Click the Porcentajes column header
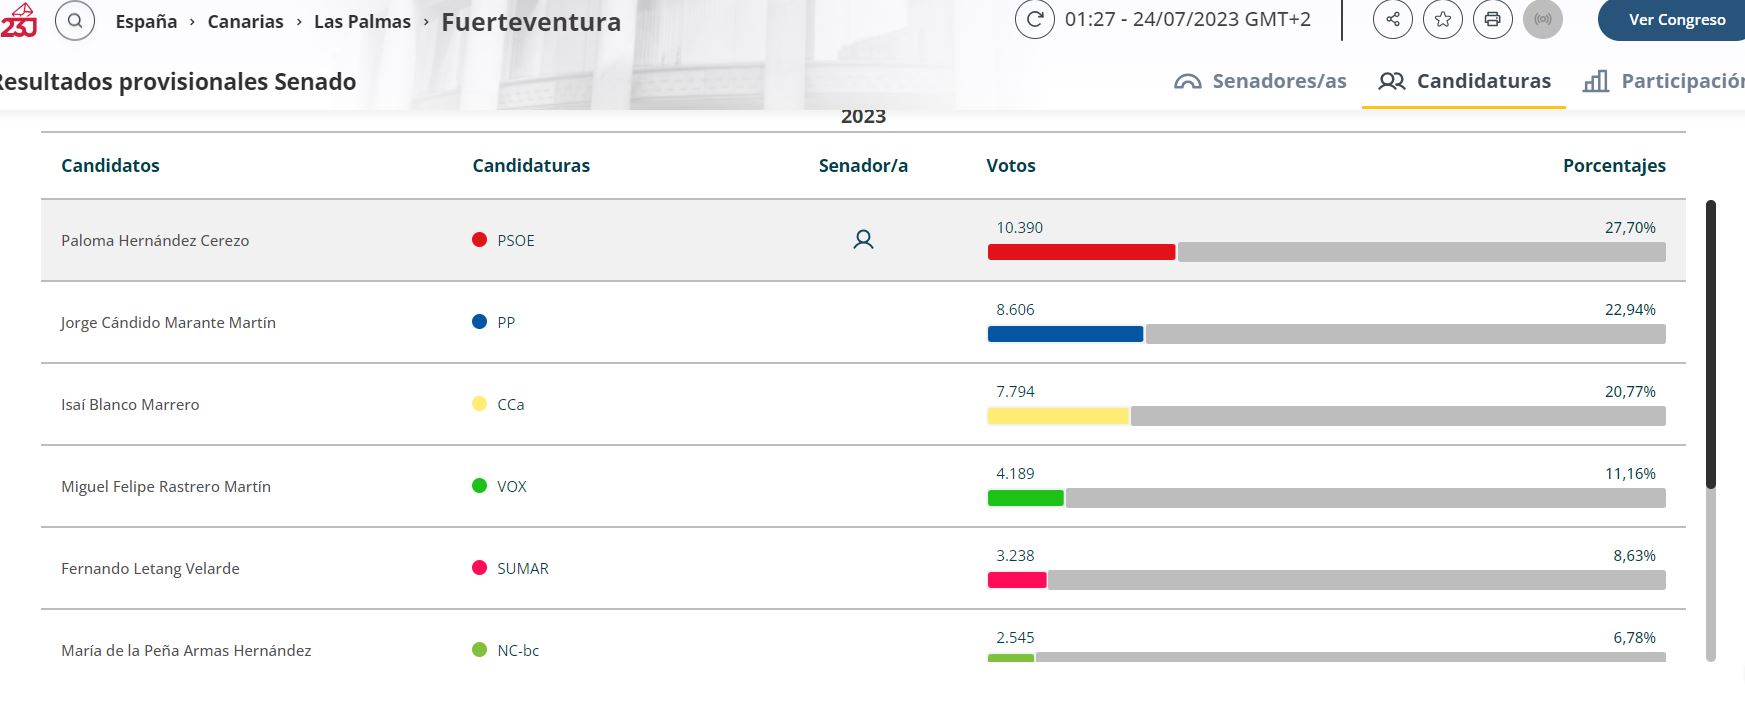This screenshot has width=1745, height=709. point(1614,166)
